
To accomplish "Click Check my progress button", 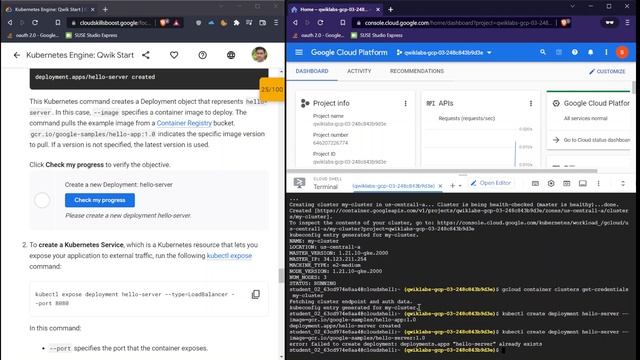I will [100, 200].
